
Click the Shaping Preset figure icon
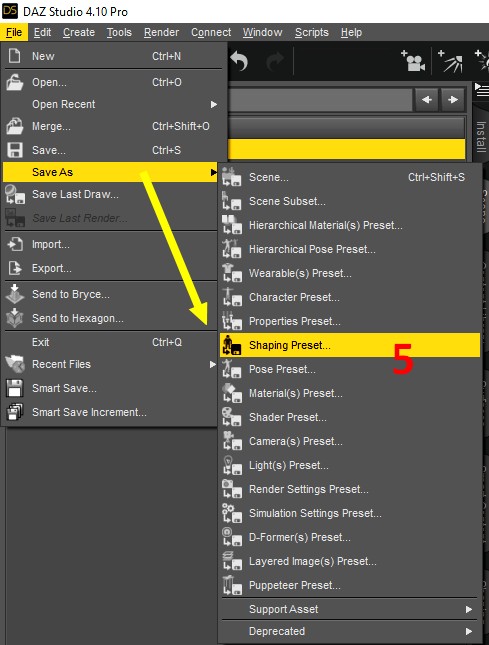pyautogui.click(x=232, y=345)
